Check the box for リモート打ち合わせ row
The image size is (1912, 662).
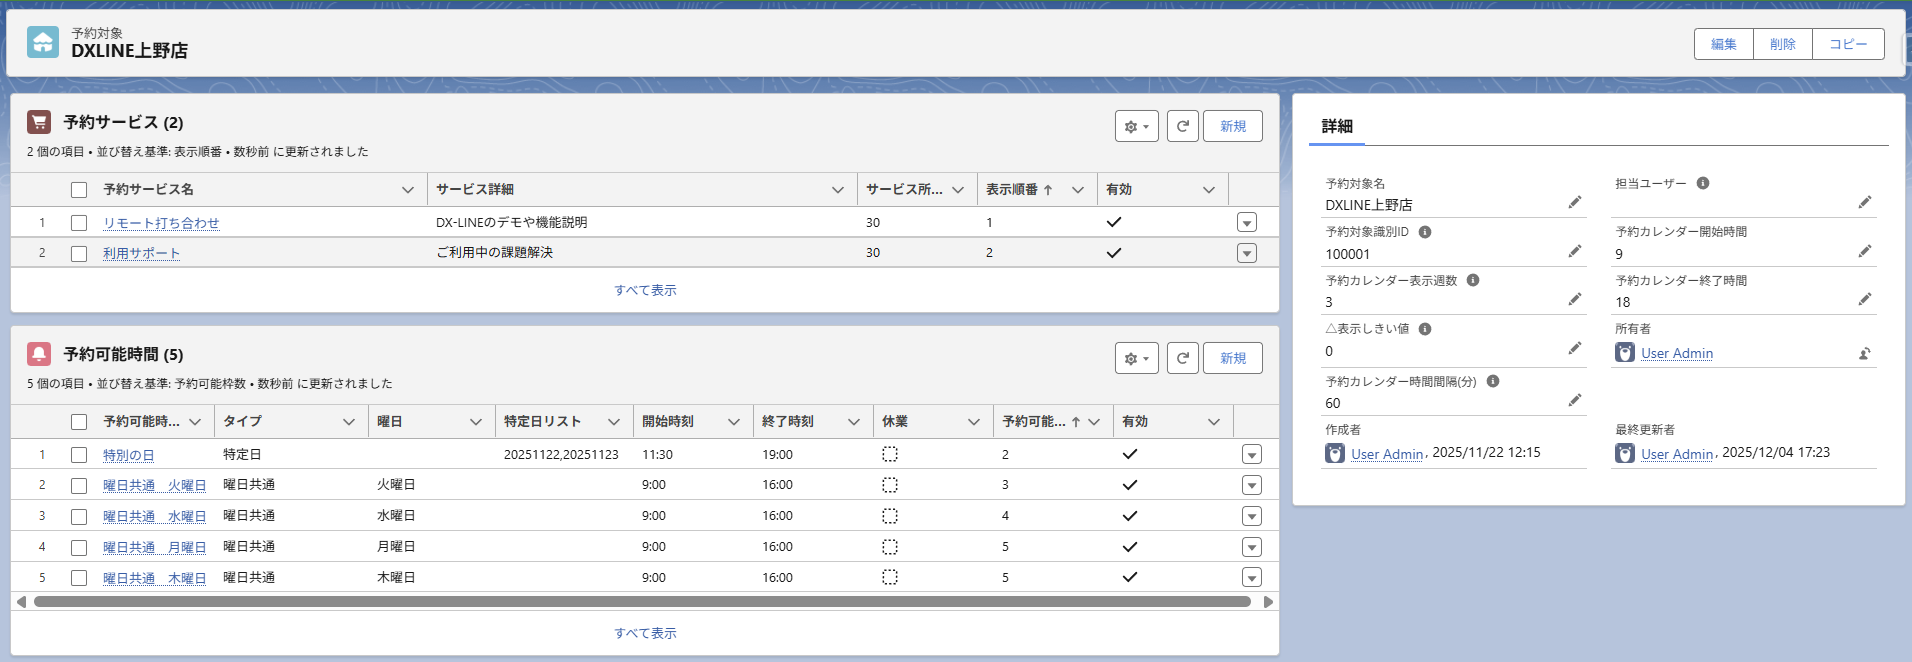(79, 223)
